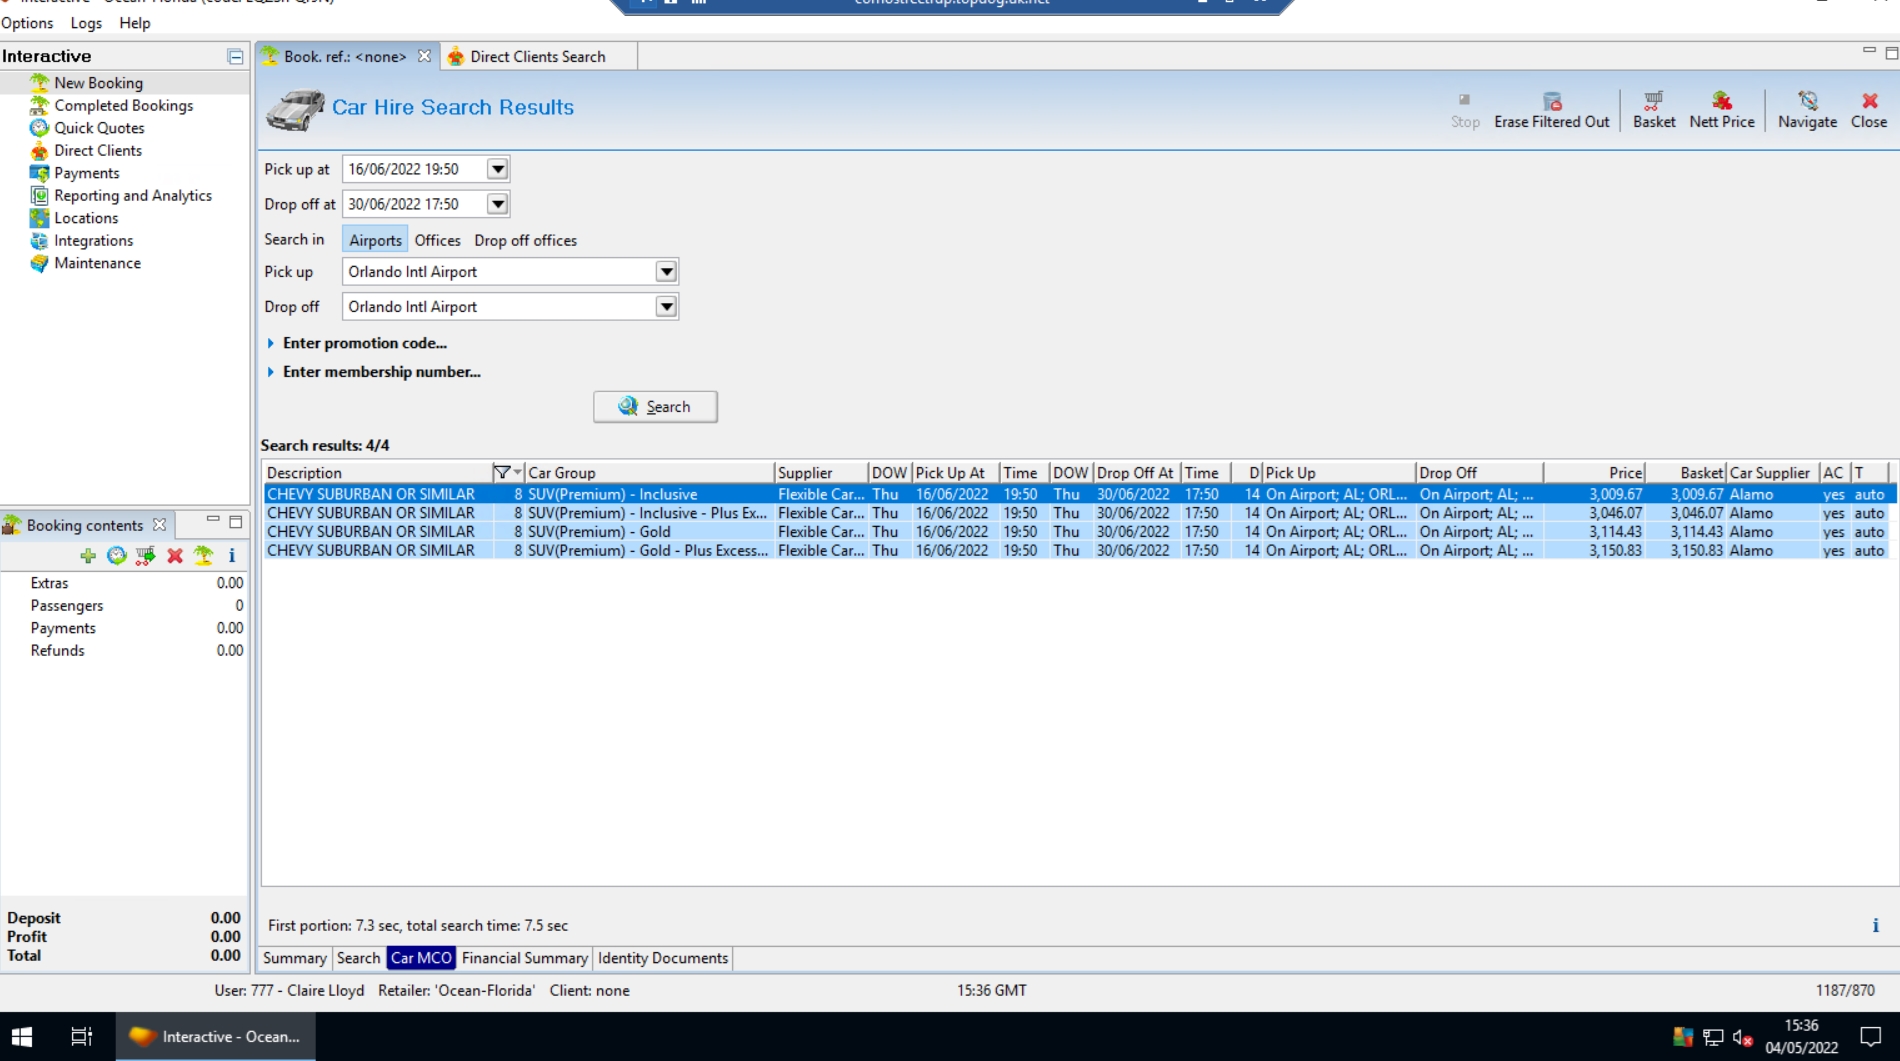Open the Identity Documents tab
The width and height of the screenshot is (1900, 1061).
(662, 958)
